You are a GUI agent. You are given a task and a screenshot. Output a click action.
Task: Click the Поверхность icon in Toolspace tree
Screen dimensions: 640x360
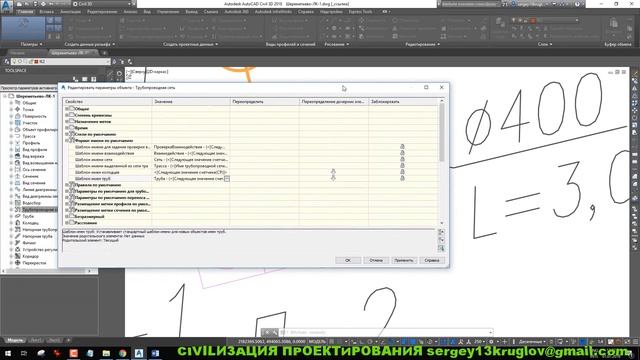point(18,116)
